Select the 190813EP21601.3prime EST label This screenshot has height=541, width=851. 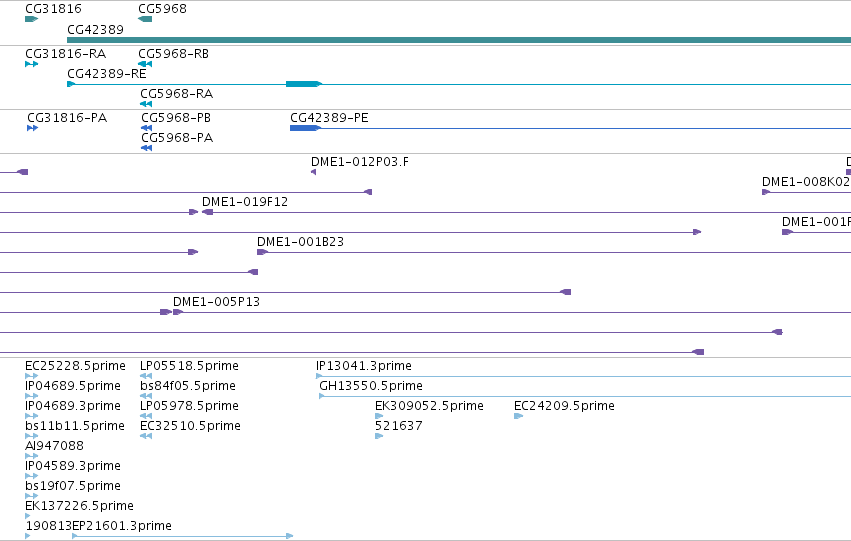coord(98,525)
